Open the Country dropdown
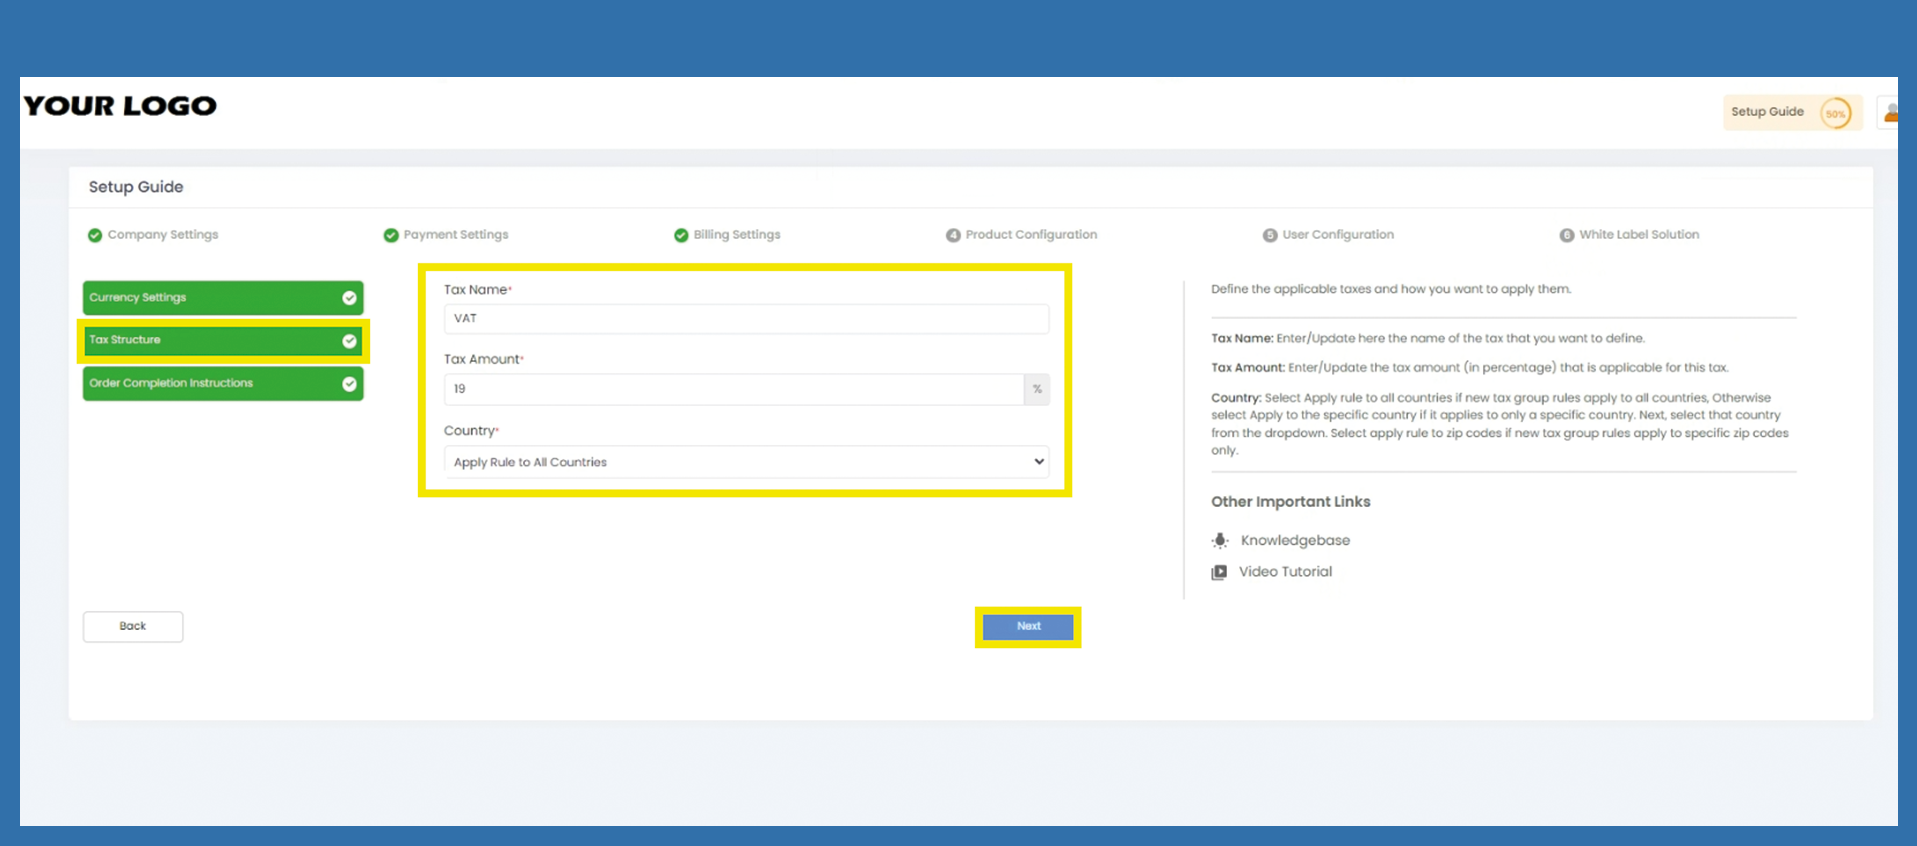1917x846 pixels. 746,462
